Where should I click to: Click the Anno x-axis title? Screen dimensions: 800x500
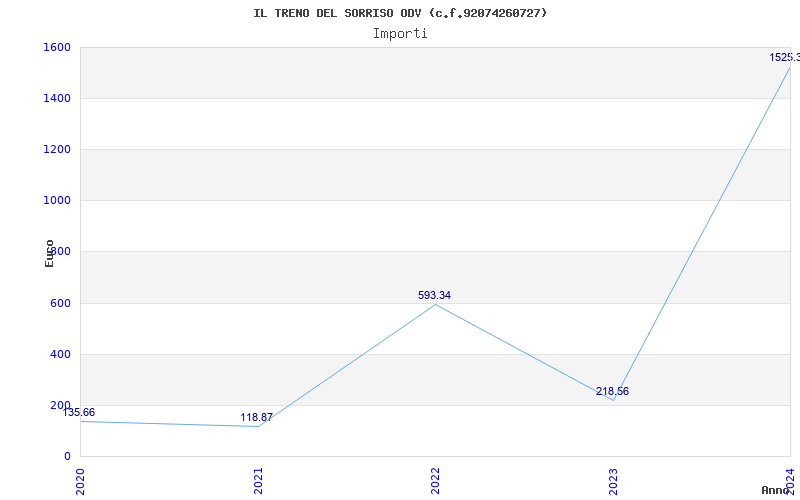tap(775, 490)
